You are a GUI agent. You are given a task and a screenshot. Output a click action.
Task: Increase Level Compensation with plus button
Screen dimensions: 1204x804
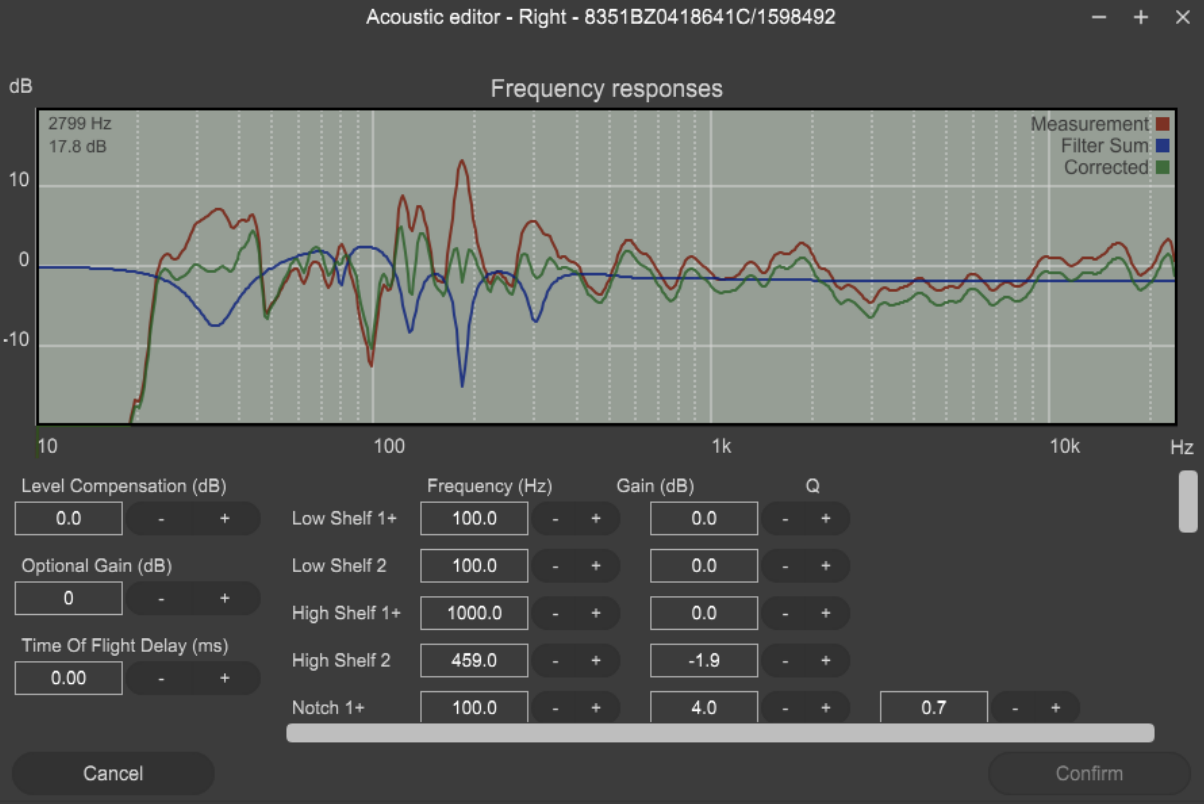pyautogui.click(x=224, y=519)
